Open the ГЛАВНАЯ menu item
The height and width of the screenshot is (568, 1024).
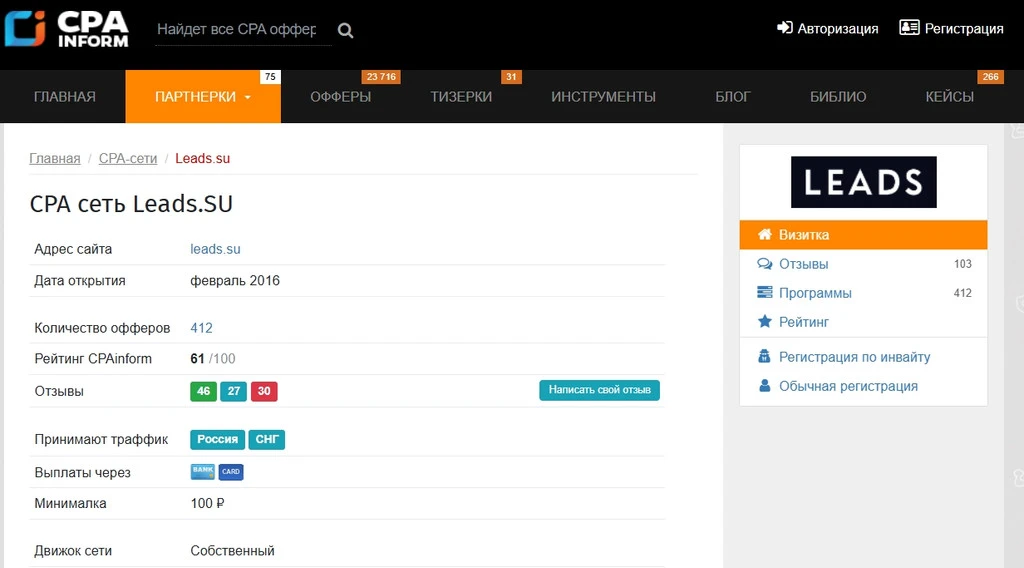(65, 97)
